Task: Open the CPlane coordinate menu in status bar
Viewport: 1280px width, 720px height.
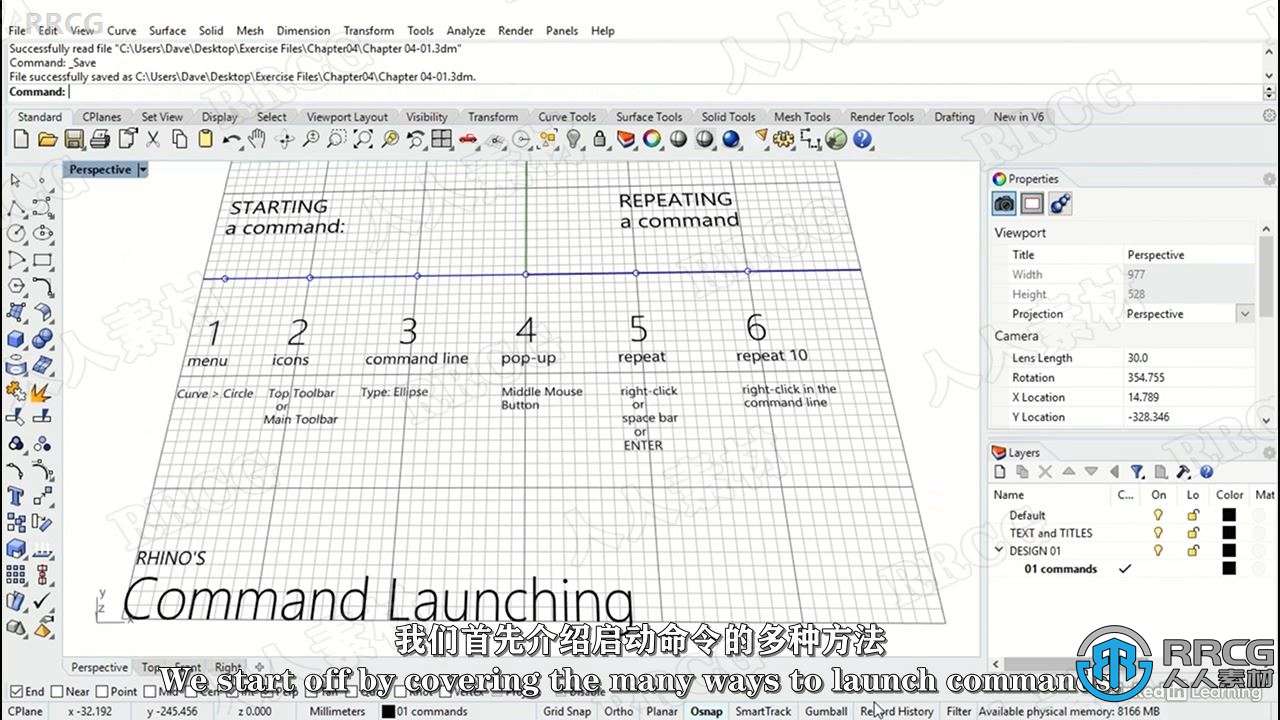Action: [25, 711]
